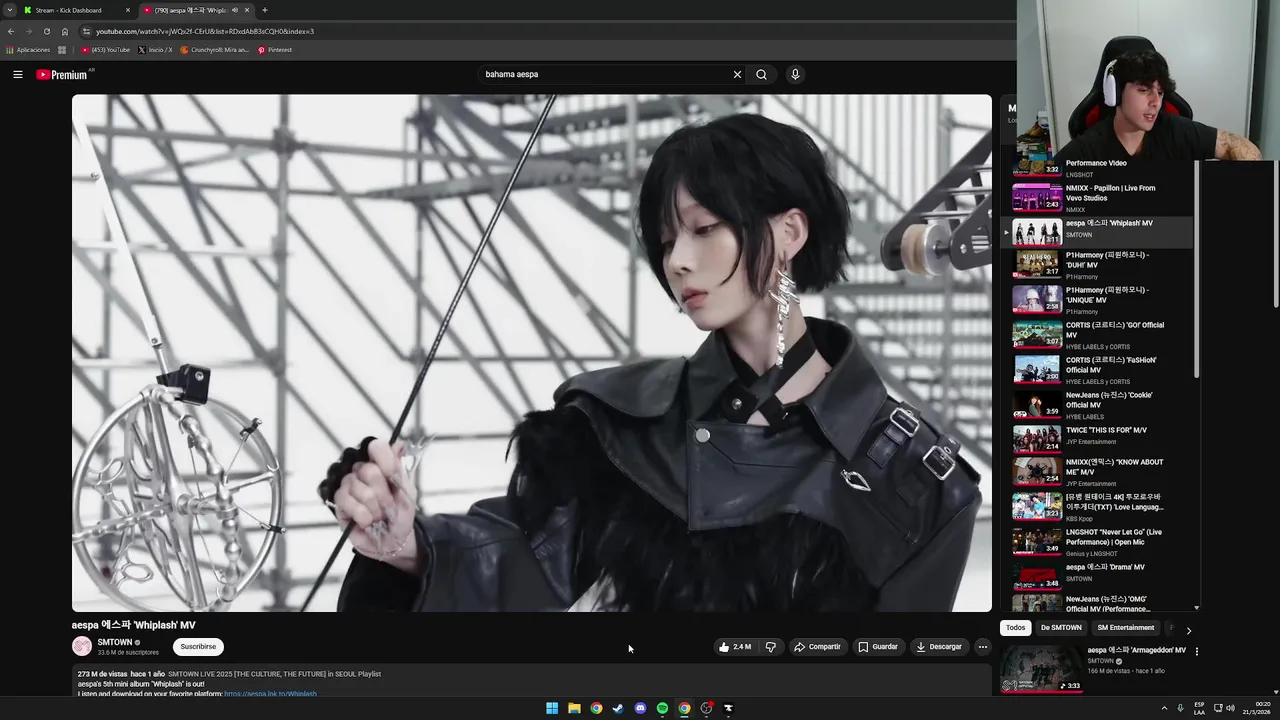
Task: Click the playlist panel scrollbar
Action: pyautogui.click(x=1196, y=270)
